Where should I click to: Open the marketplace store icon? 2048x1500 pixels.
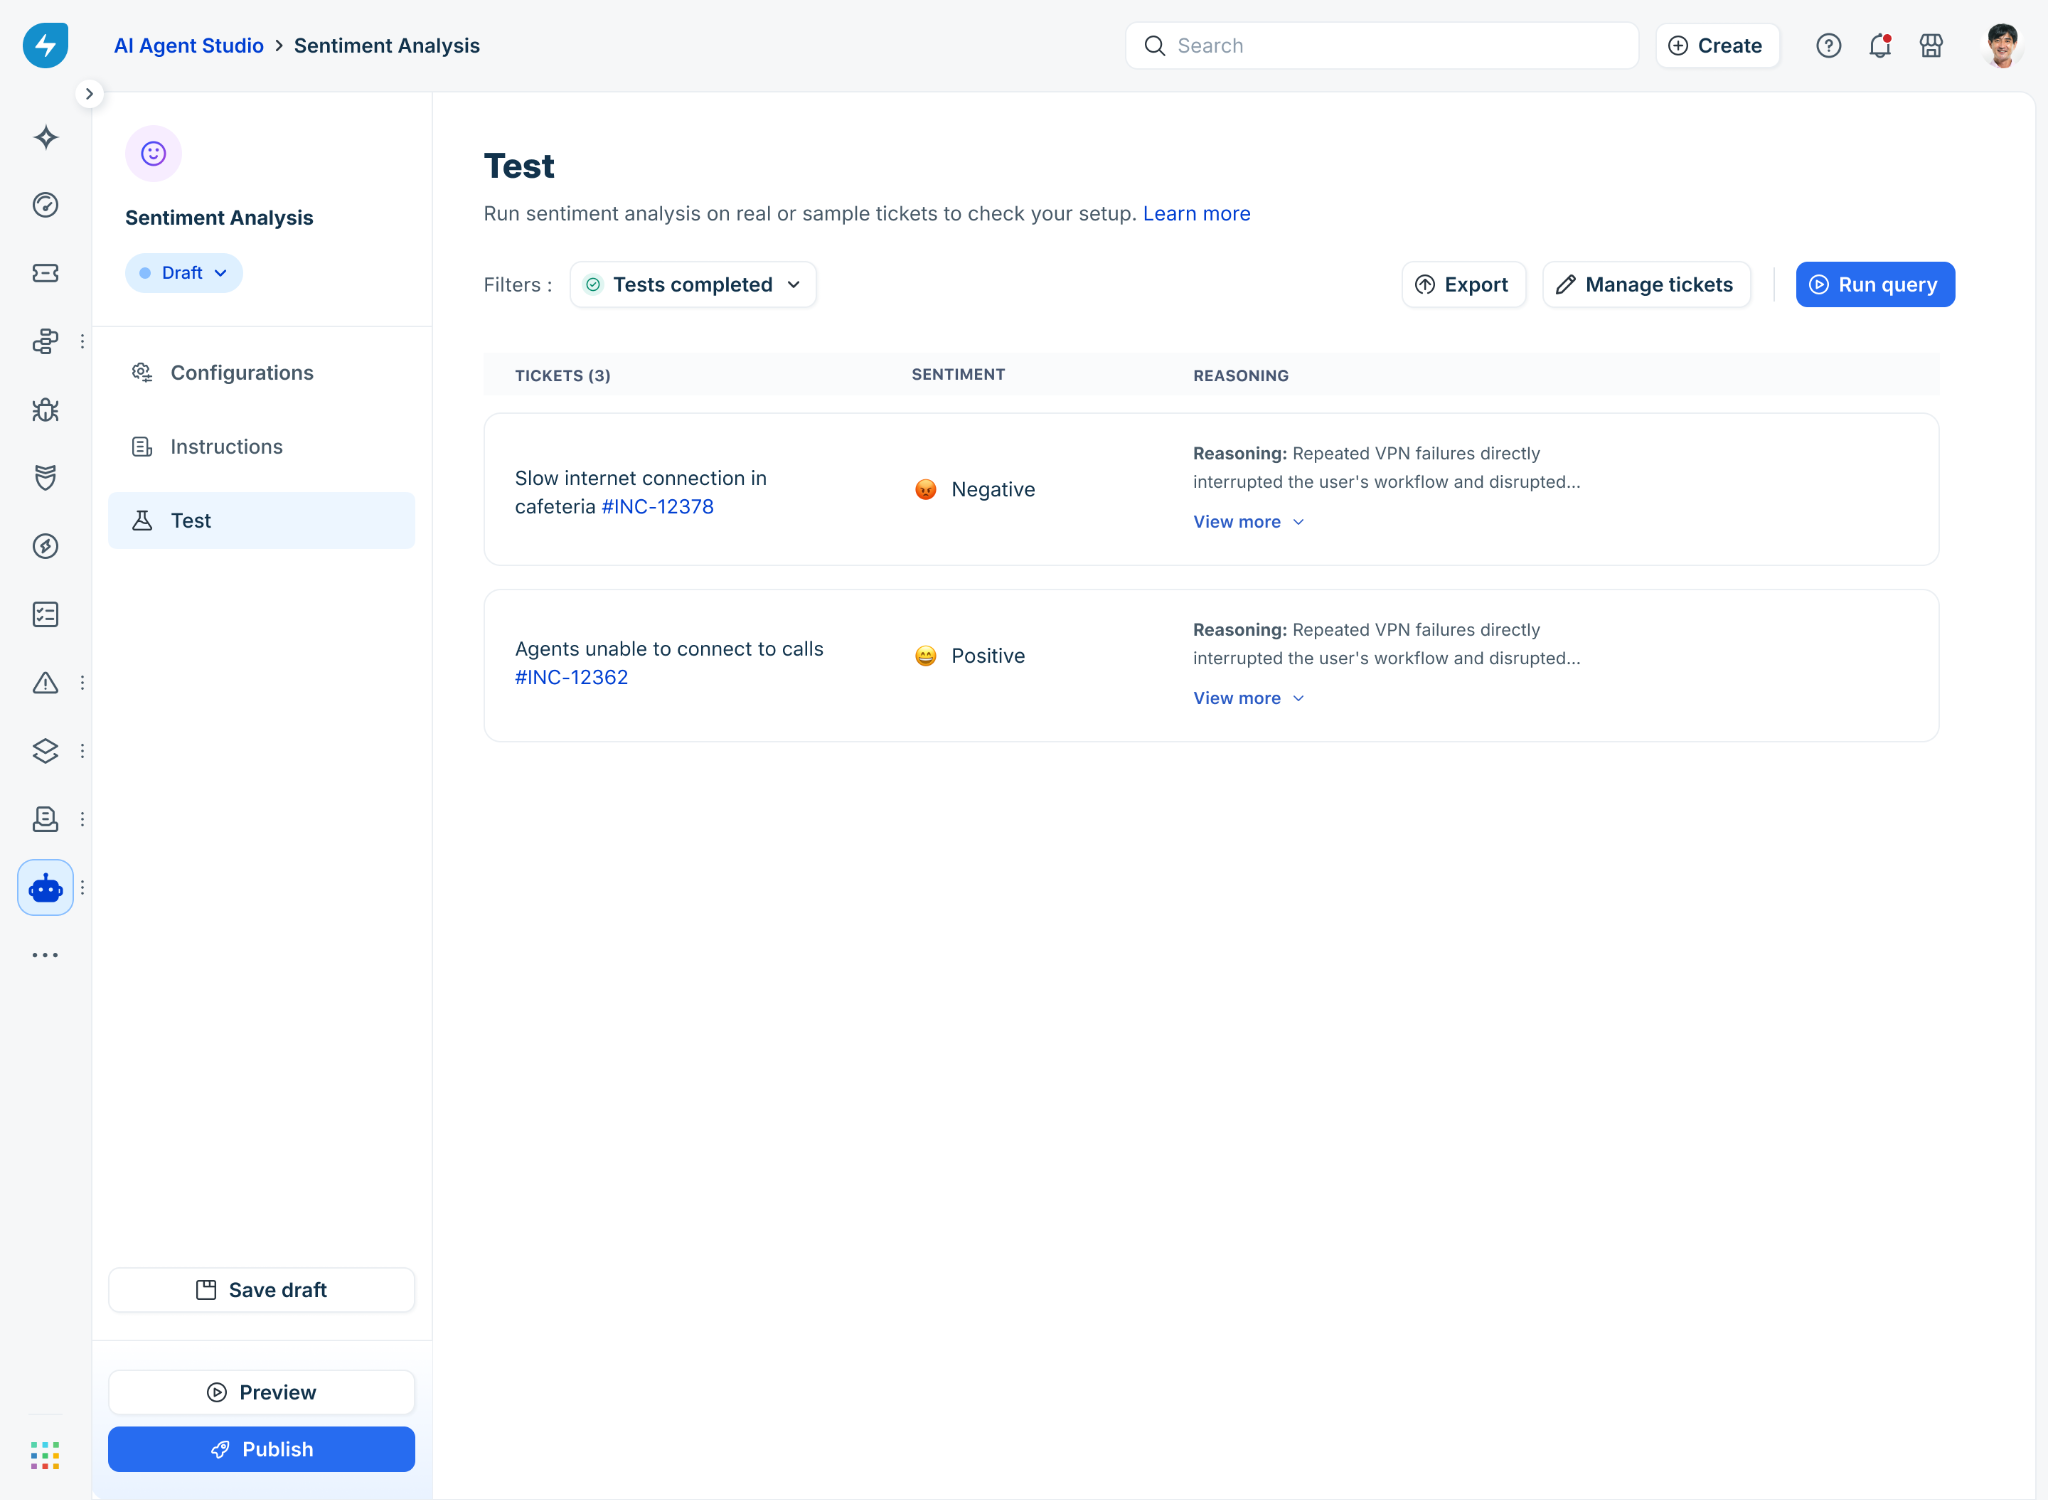tap(1931, 46)
